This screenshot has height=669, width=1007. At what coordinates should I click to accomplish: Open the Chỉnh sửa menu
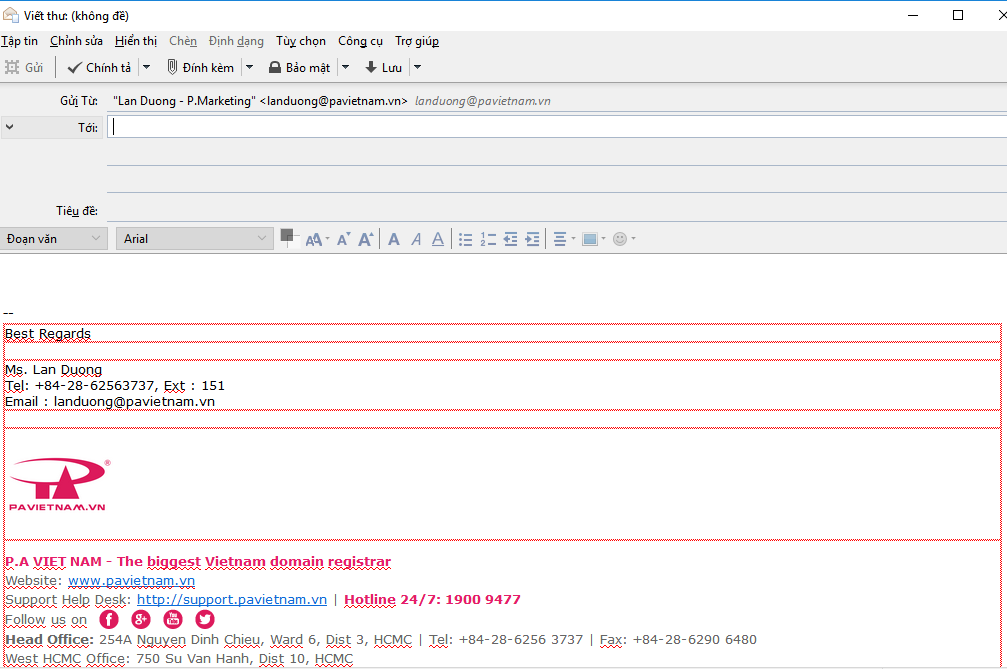(76, 41)
